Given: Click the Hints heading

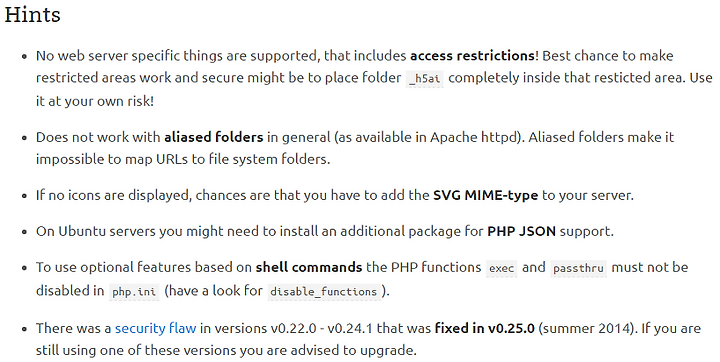Looking at the screenshot, I should [x=33, y=15].
